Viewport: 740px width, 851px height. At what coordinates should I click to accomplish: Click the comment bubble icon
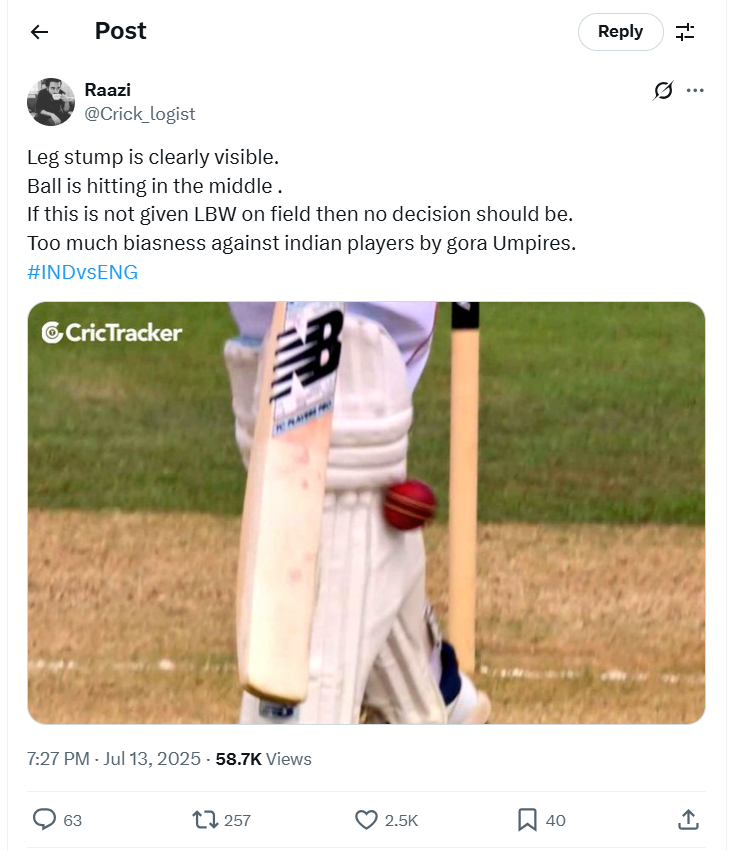45,820
